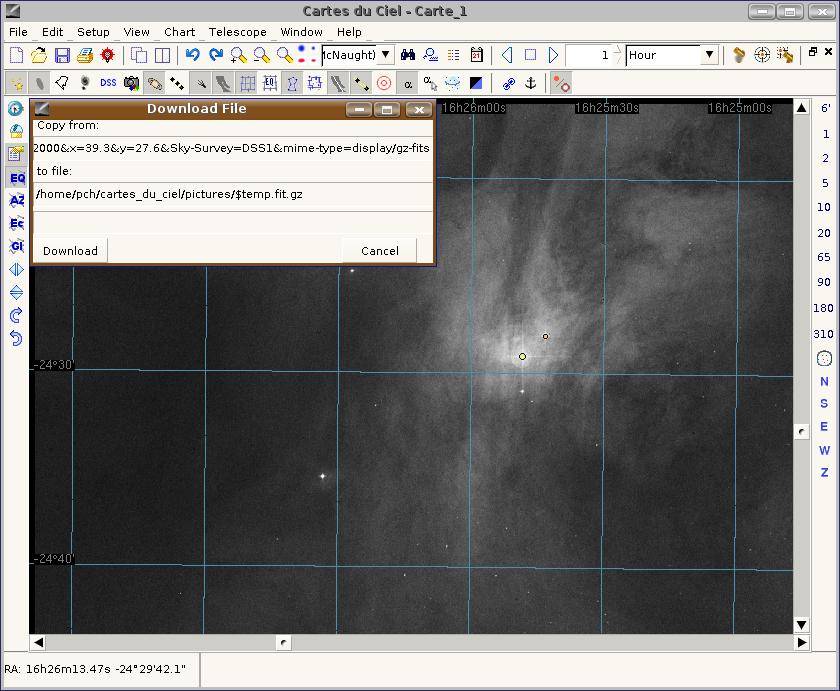Set field of view to 90 degrees
The width and height of the screenshot is (840, 691).
(824, 282)
